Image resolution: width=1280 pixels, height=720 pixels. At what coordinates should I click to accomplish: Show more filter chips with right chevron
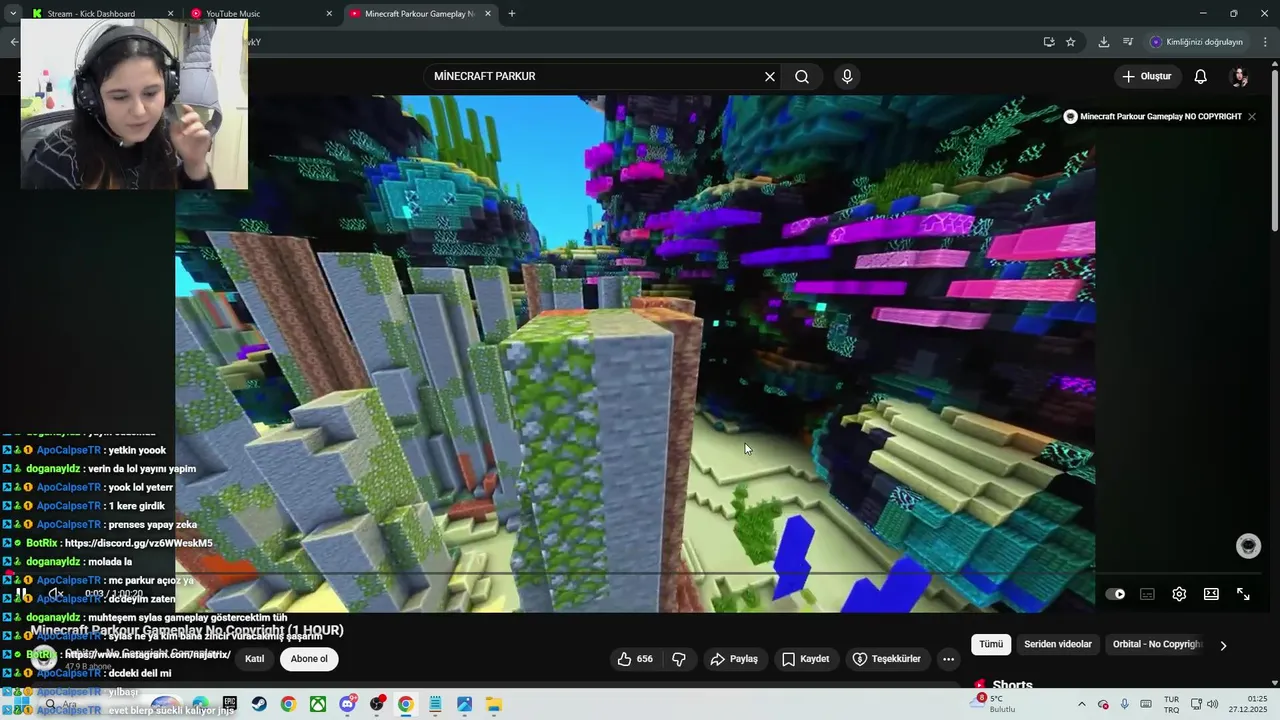[1223, 646]
